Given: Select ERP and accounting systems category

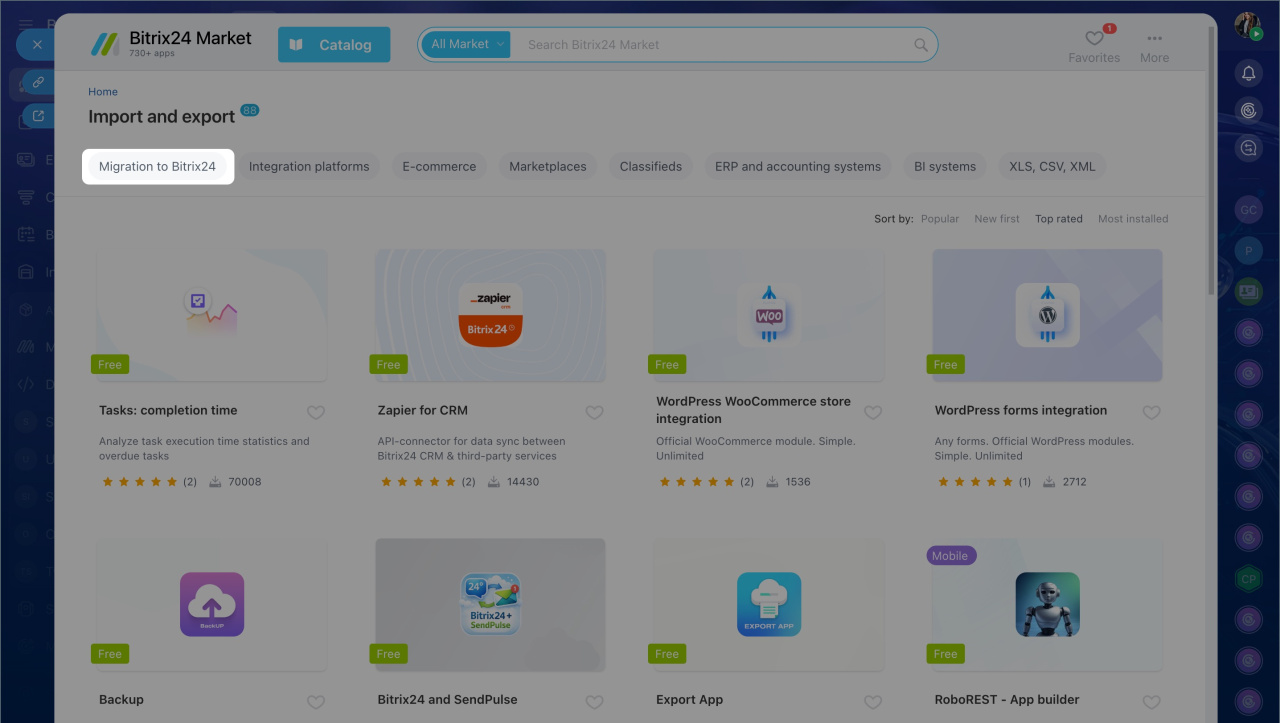Looking at the screenshot, I should click(798, 166).
